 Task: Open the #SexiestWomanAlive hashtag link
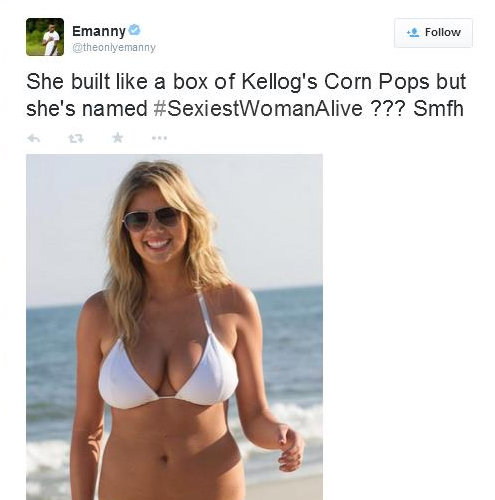coord(259,108)
